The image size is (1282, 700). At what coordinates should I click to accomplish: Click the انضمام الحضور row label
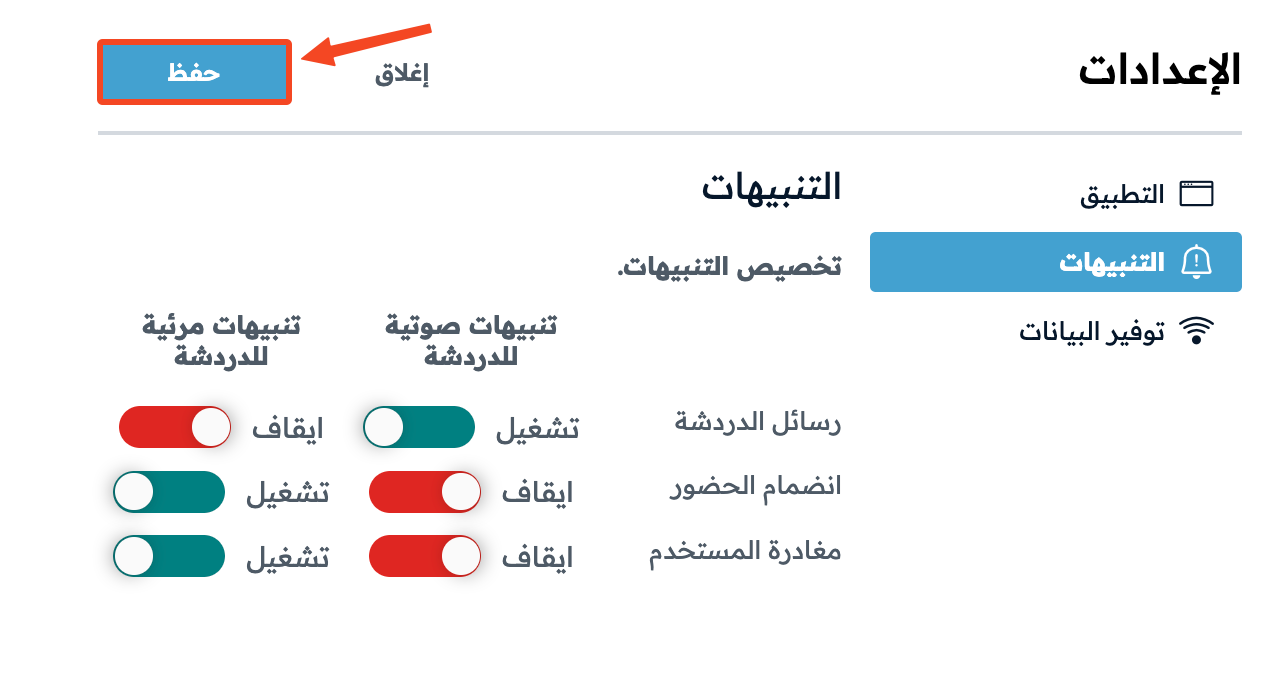[756, 486]
